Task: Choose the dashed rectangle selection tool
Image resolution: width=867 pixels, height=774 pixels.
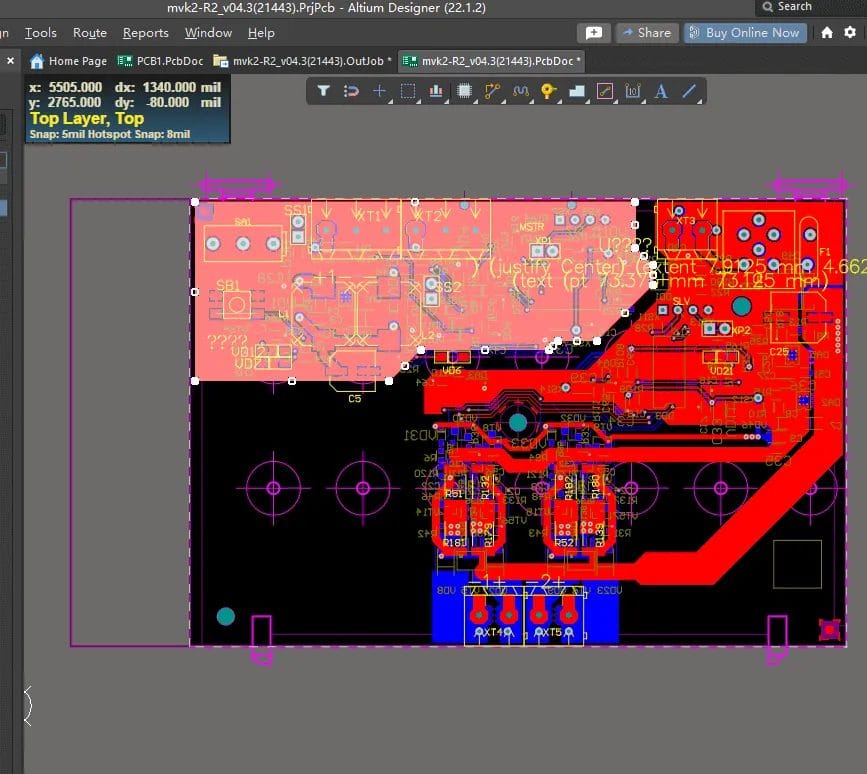Action: 408,91
